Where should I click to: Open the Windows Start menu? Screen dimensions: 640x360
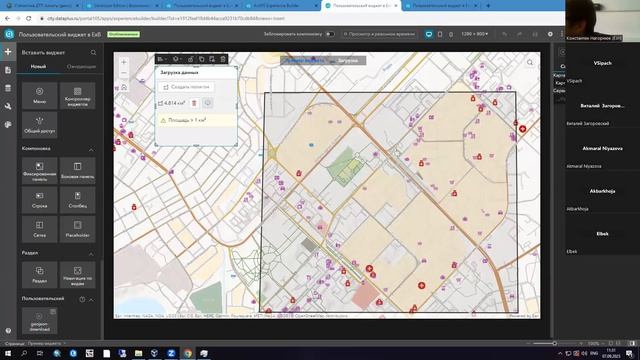coord(8,353)
